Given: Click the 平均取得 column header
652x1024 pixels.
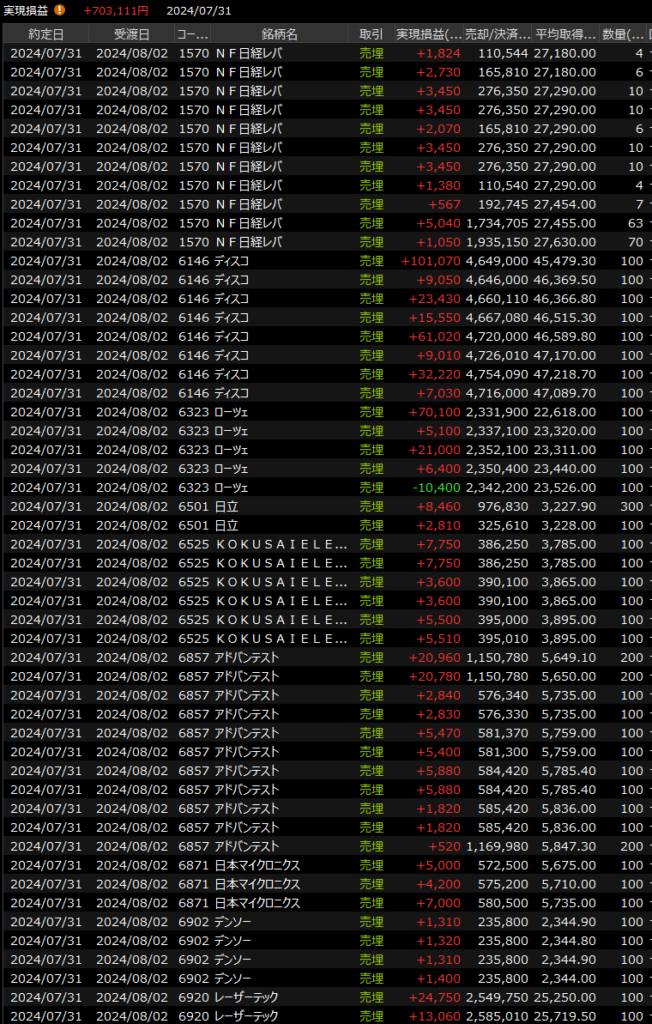Looking at the screenshot, I should point(565,34).
